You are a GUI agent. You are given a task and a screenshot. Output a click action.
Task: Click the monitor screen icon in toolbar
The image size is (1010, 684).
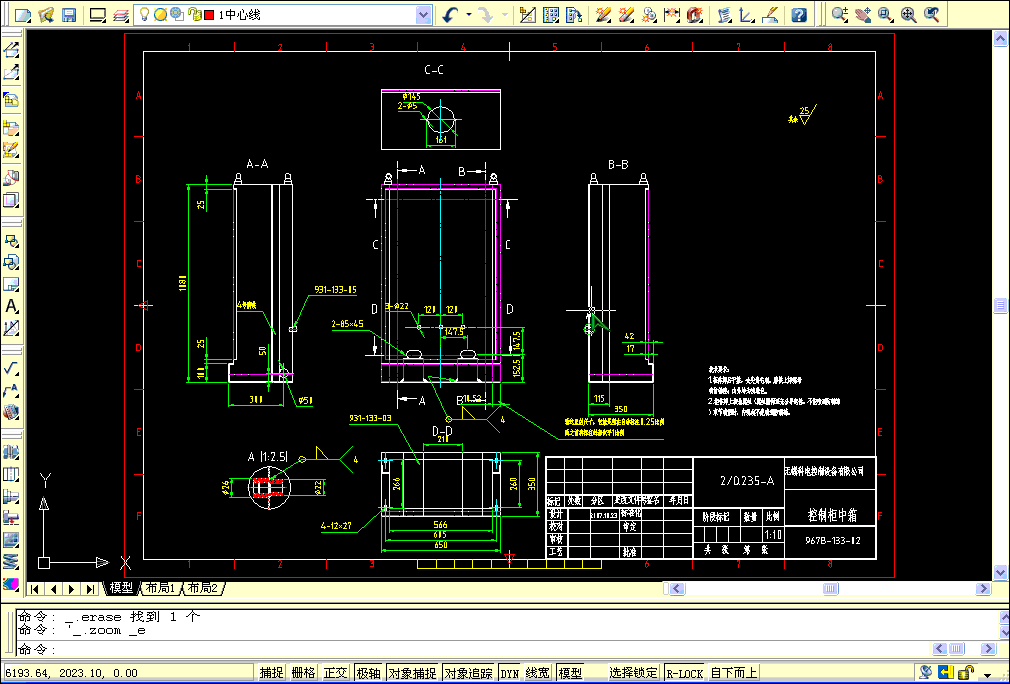point(97,15)
